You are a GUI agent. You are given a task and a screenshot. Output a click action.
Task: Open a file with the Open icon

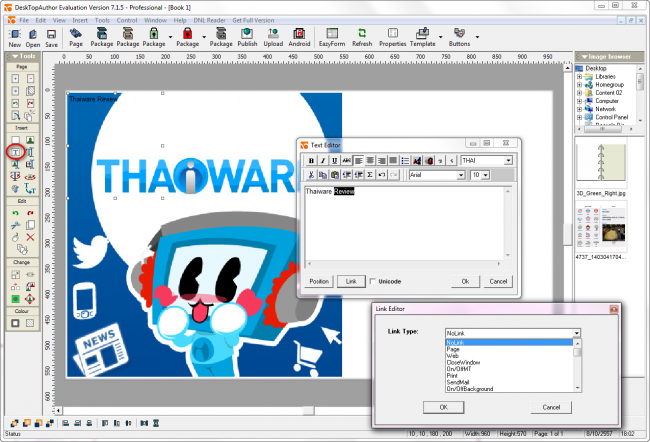coord(33,38)
